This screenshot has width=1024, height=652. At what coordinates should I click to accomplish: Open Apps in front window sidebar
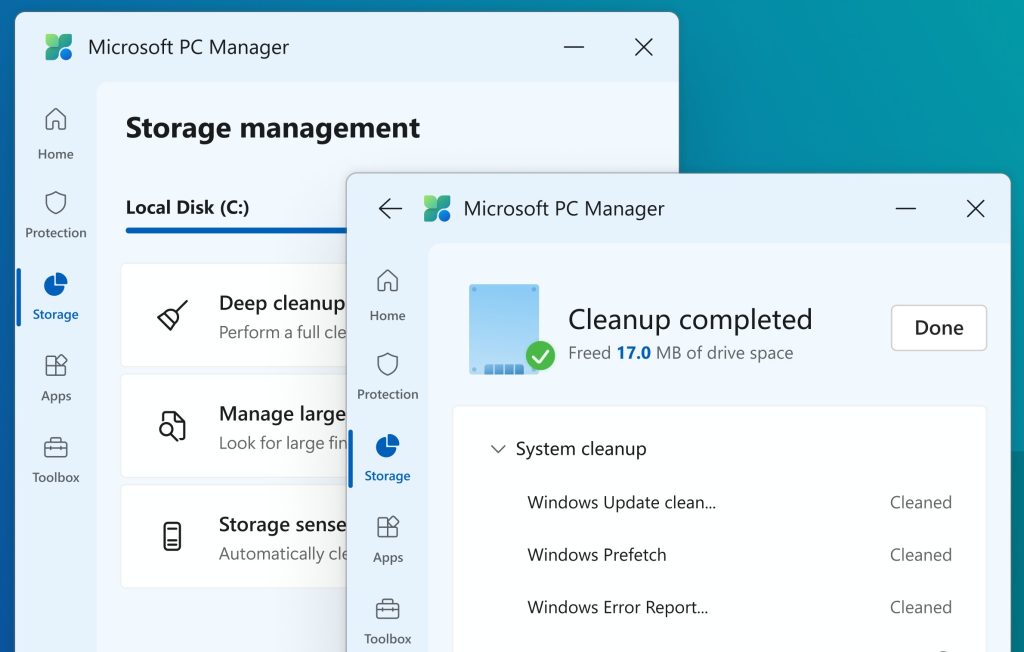[387, 540]
